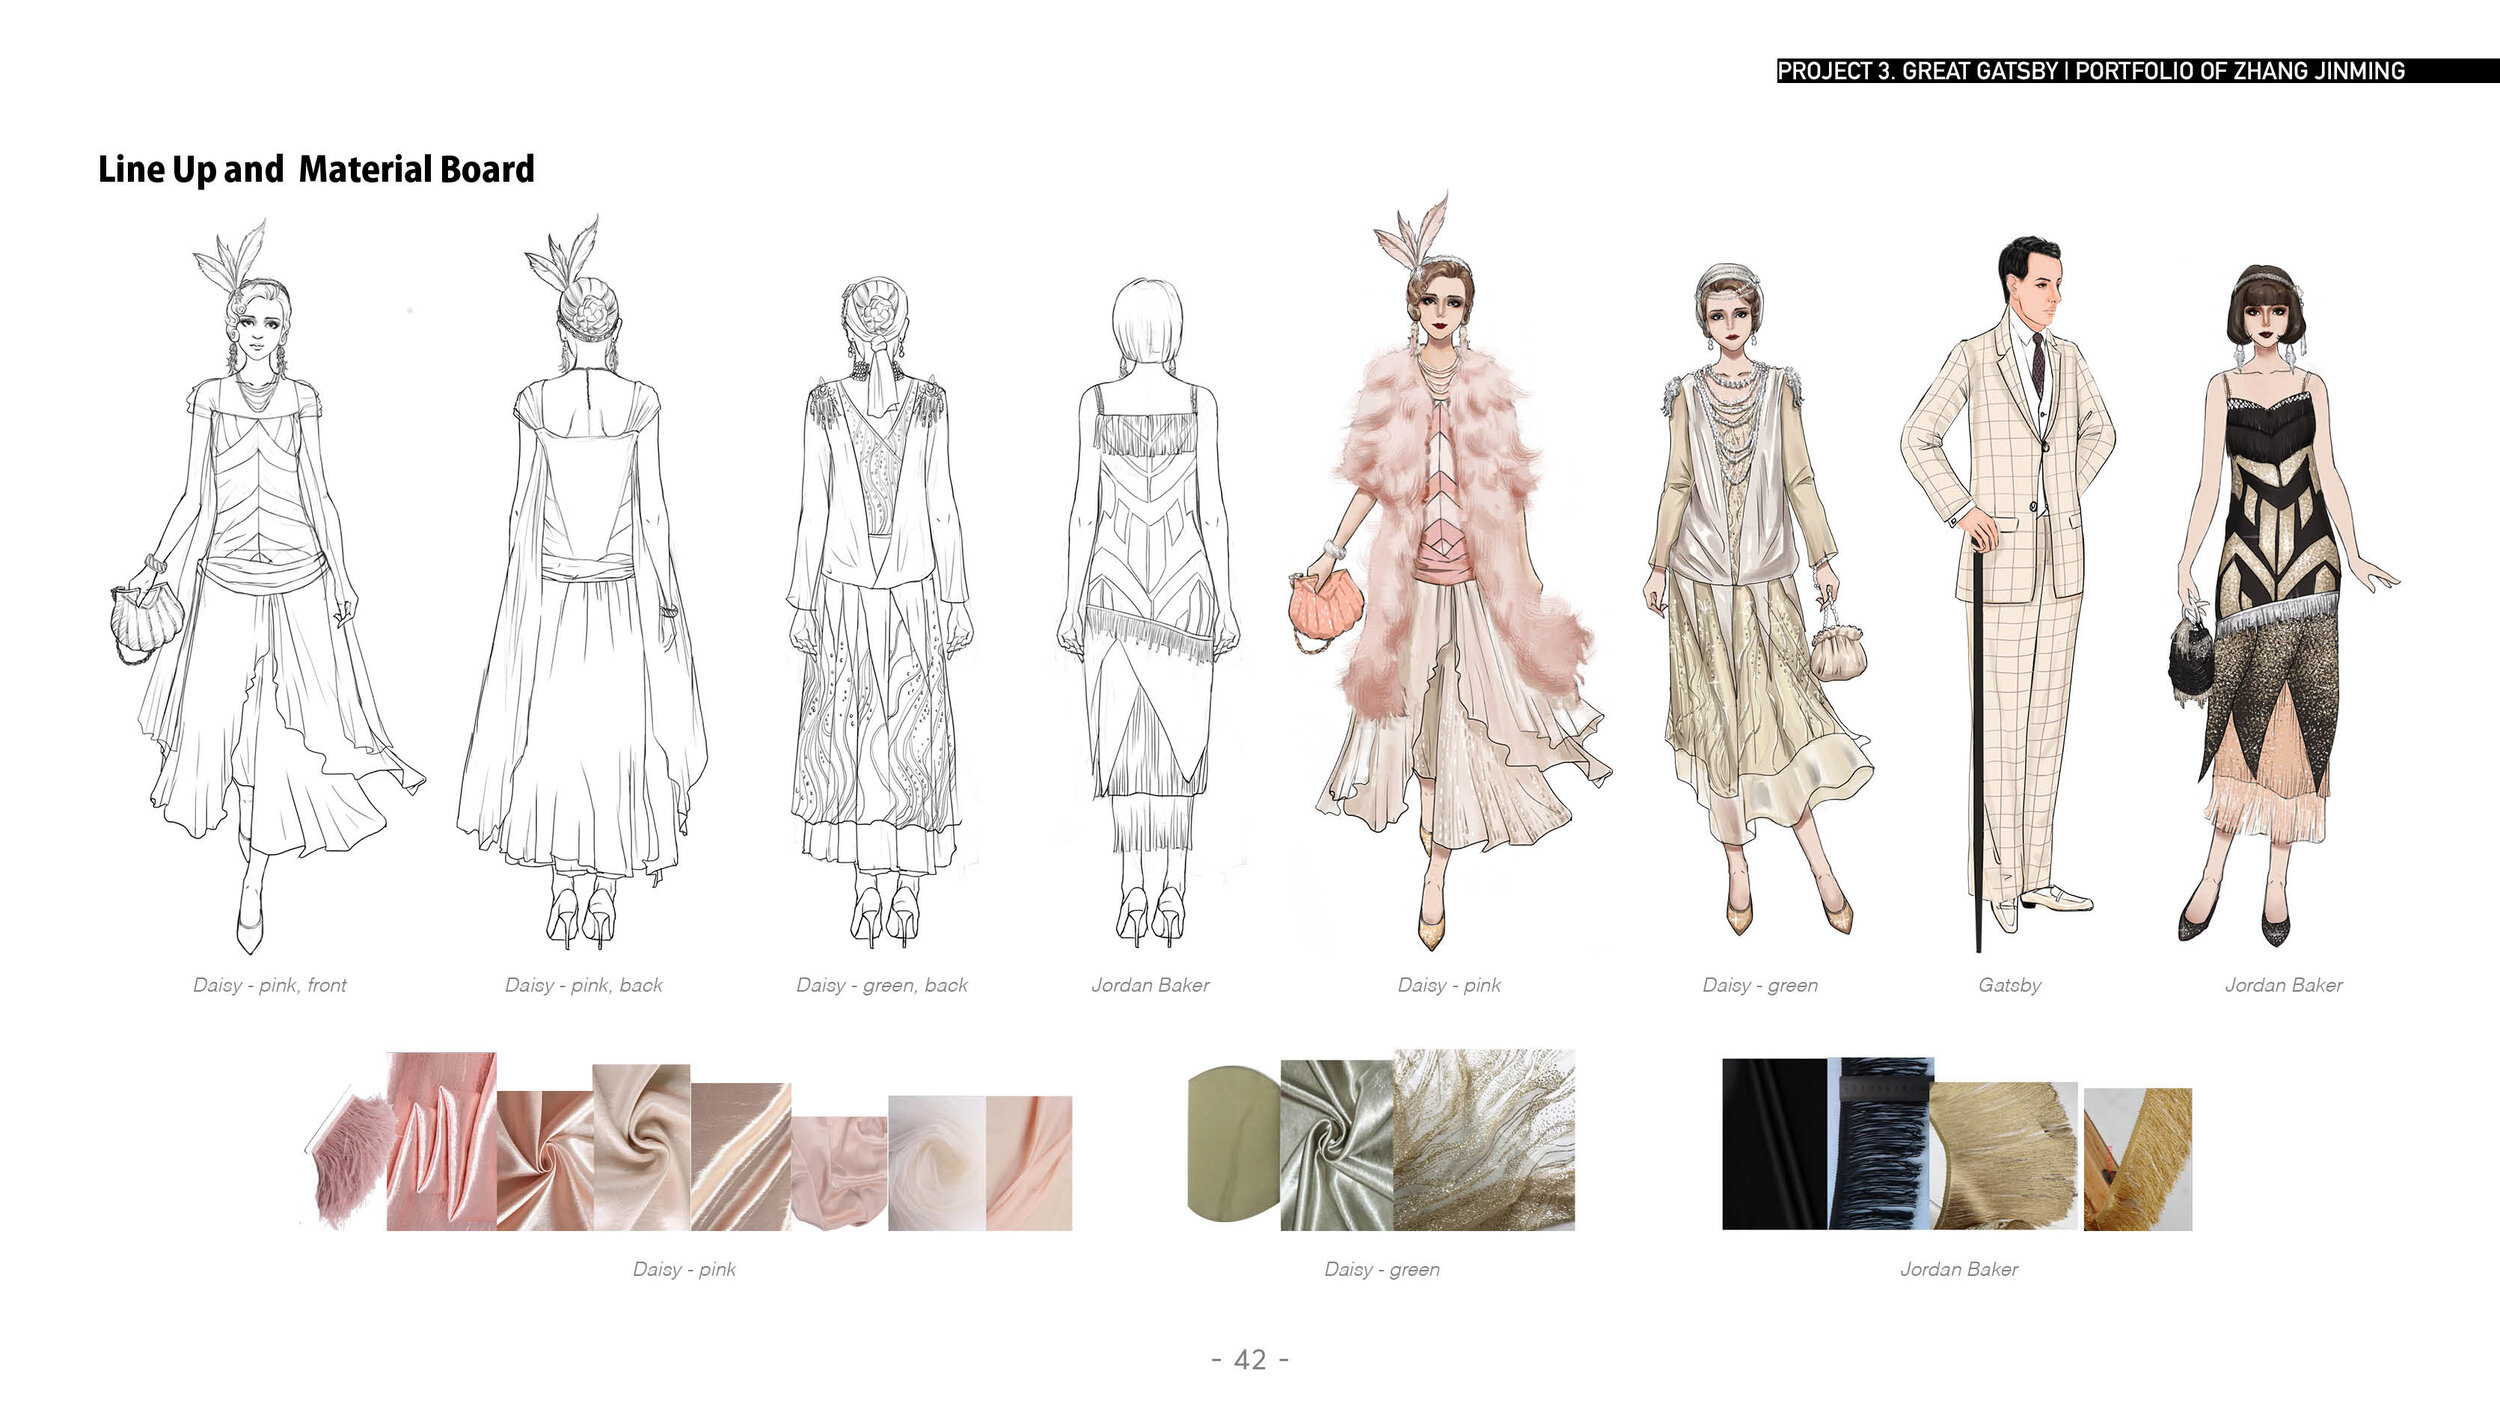2500x1406 pixels.
Task: Click the 'Jordan Baker' material board caption
Action: point(1959,1270)
